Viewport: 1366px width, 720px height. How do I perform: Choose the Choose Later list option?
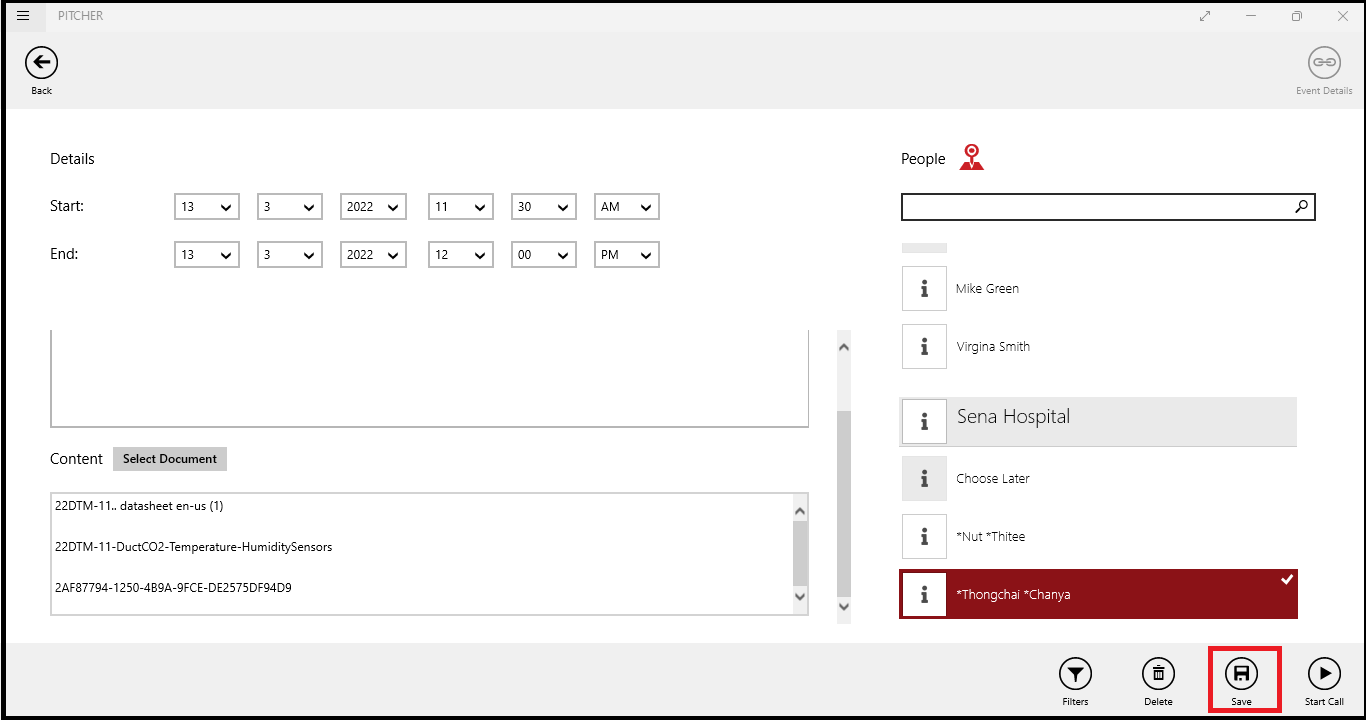click(x=1100, y=479)
